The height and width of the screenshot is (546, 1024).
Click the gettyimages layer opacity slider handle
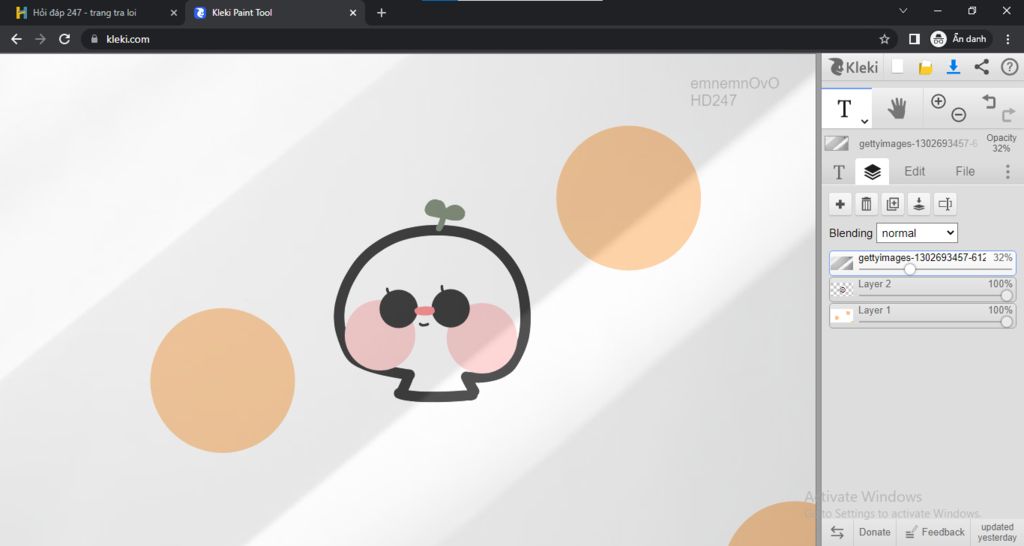[910, 269]
